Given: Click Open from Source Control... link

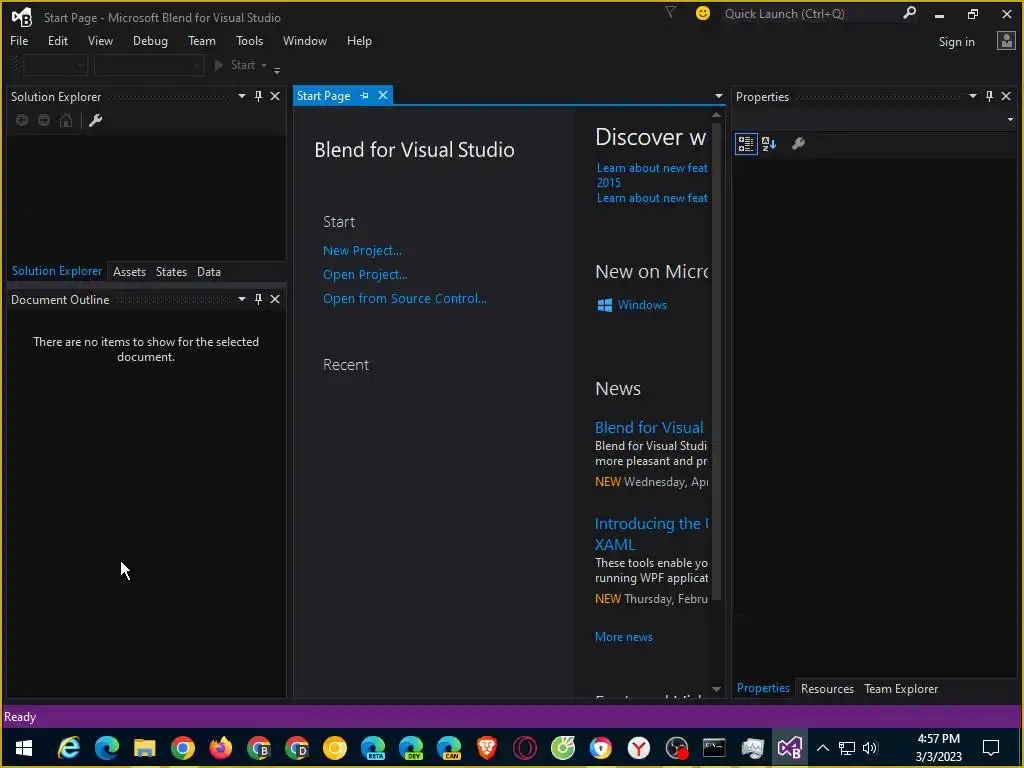Looking at the screenshot, I should (x=405, y=298).
